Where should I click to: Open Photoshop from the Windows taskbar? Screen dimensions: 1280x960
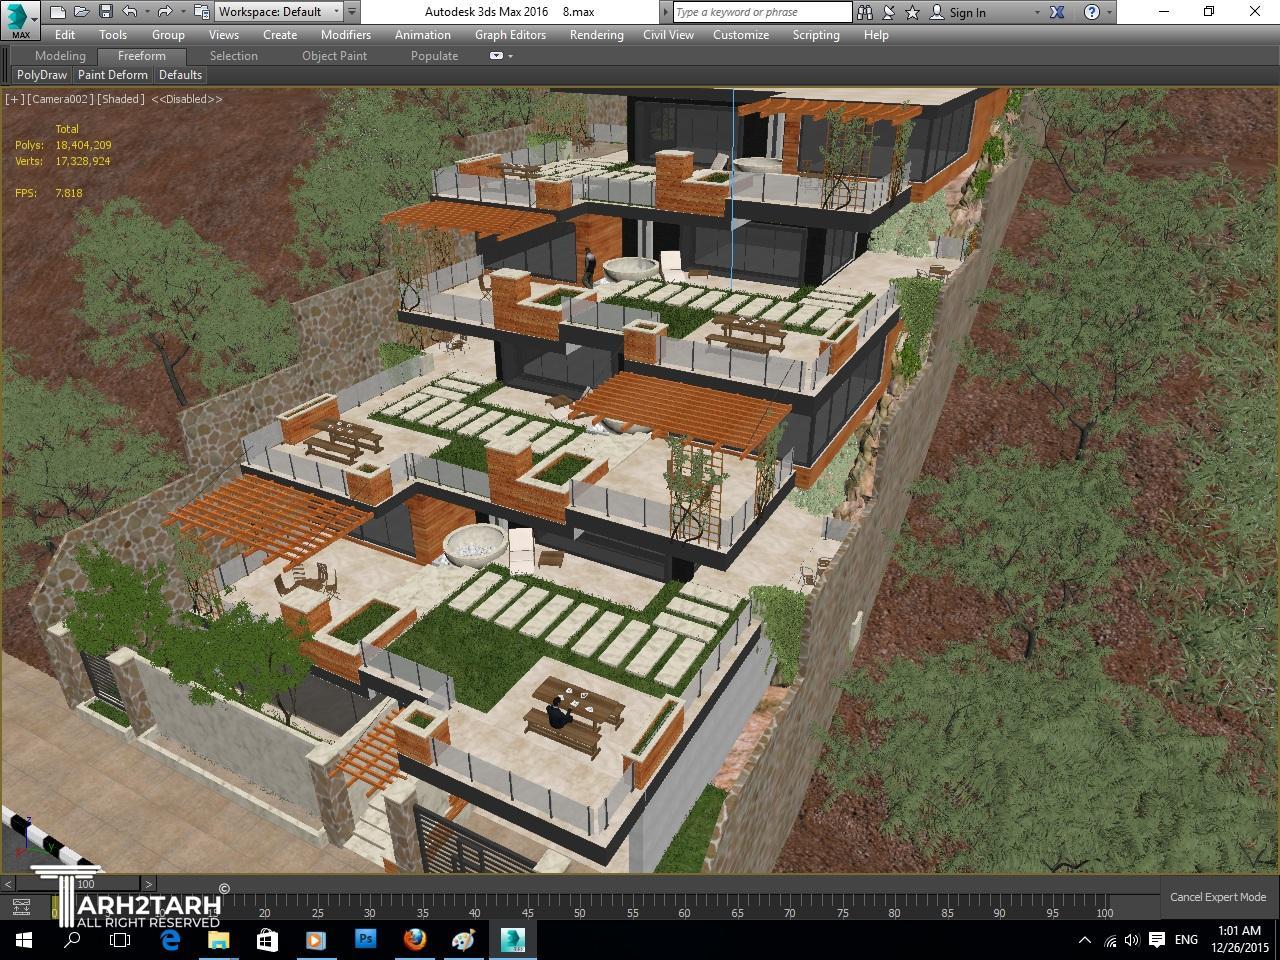point(365,940)
